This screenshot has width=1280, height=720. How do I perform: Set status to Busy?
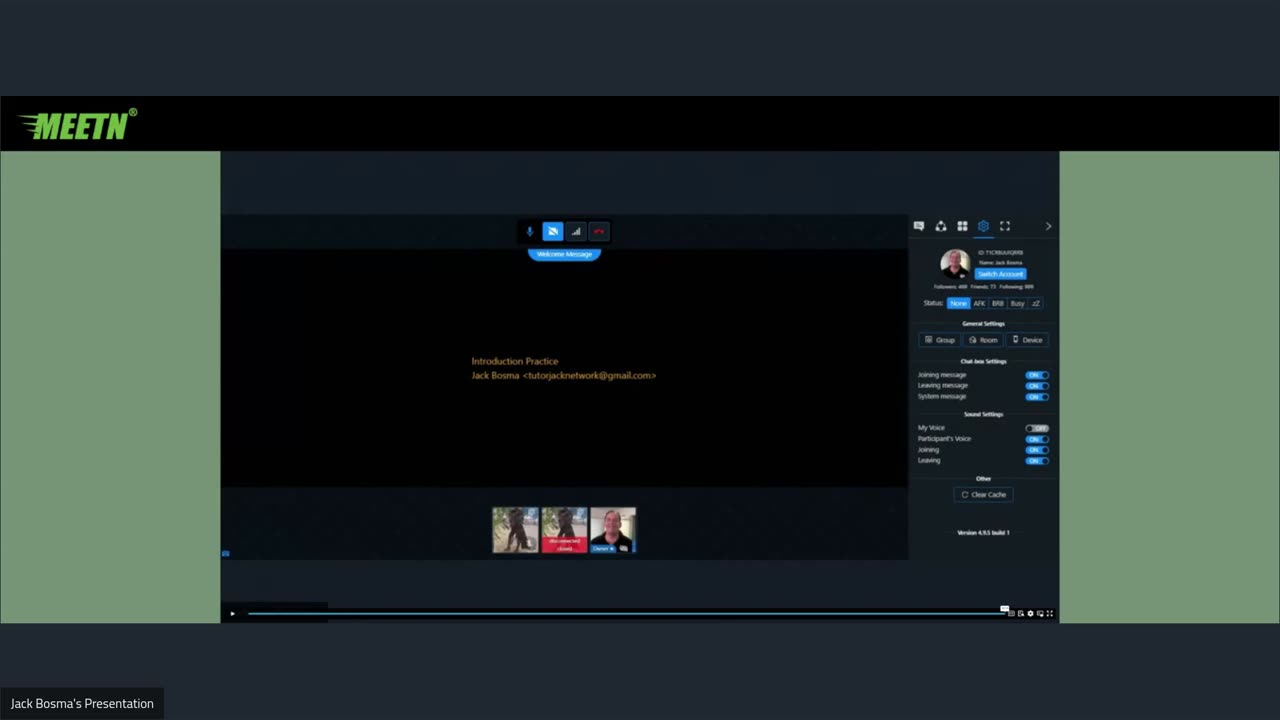point(1017,303)
